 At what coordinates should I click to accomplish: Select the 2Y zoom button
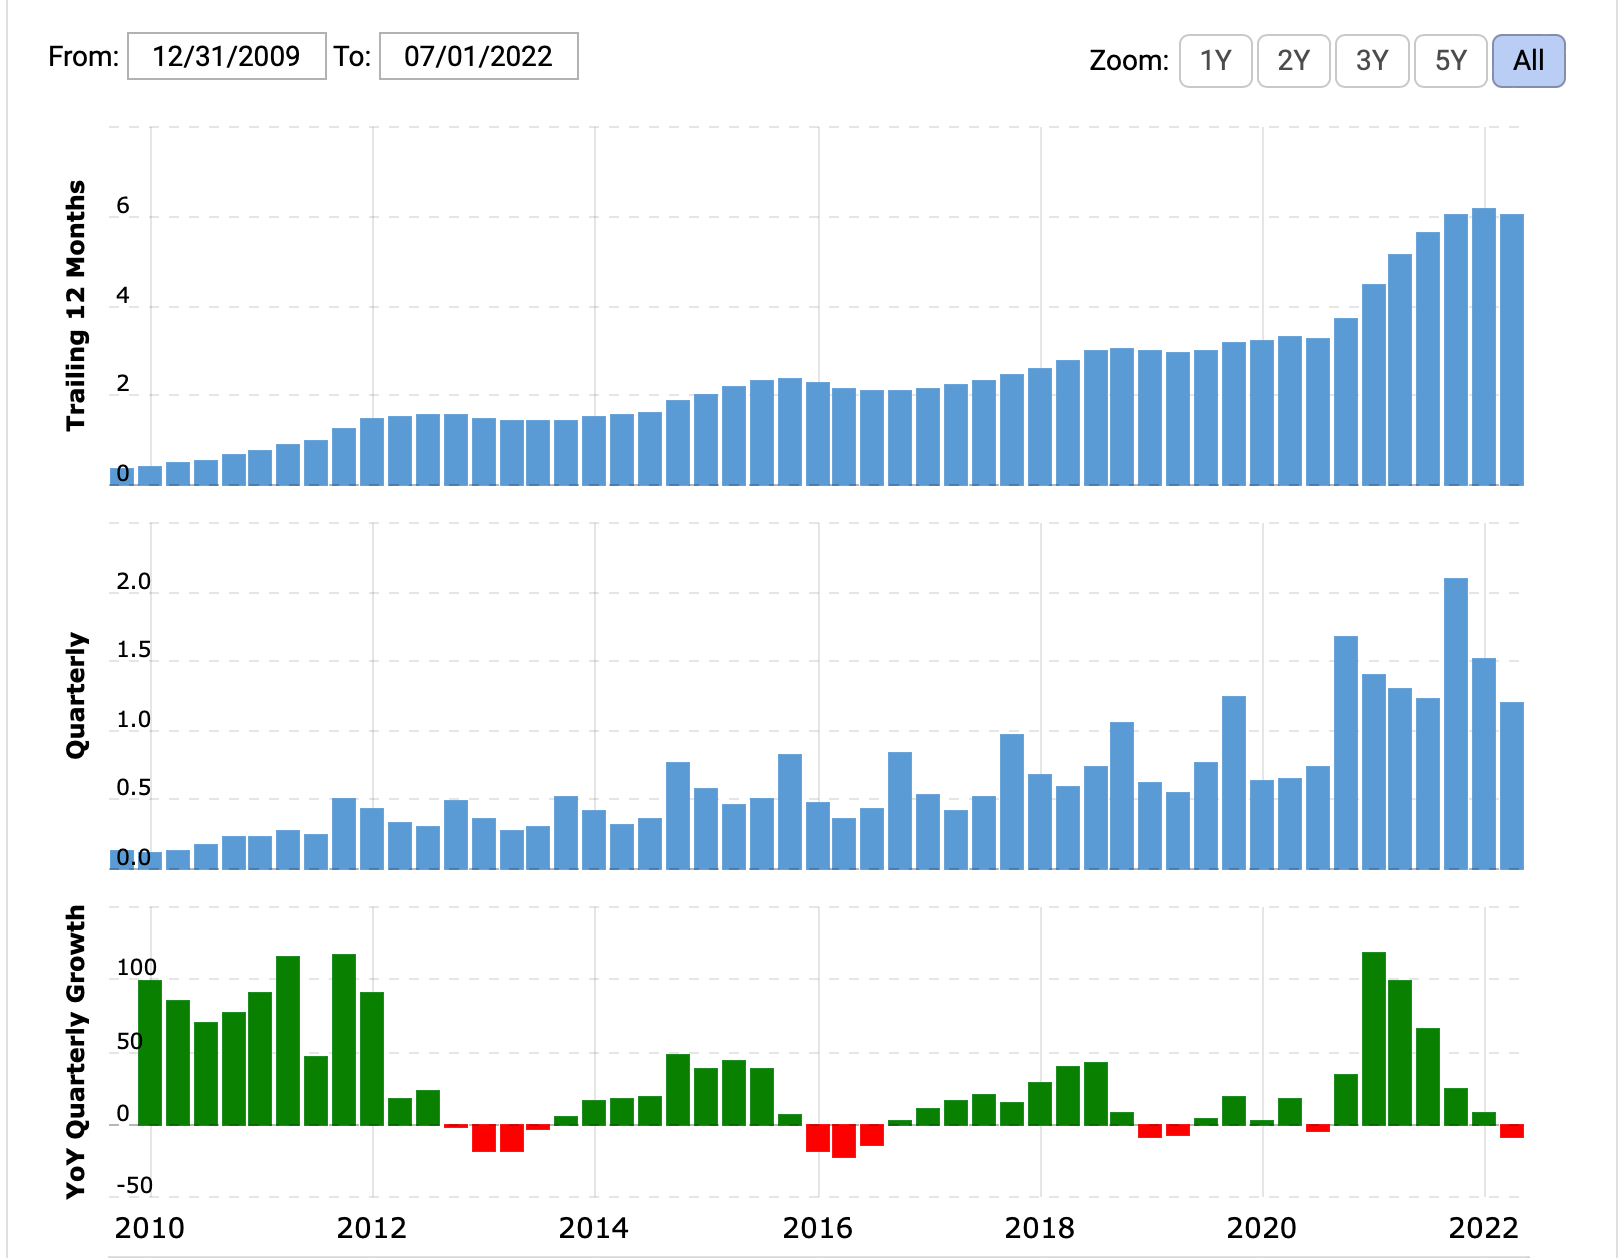[x=1293, y=61]
